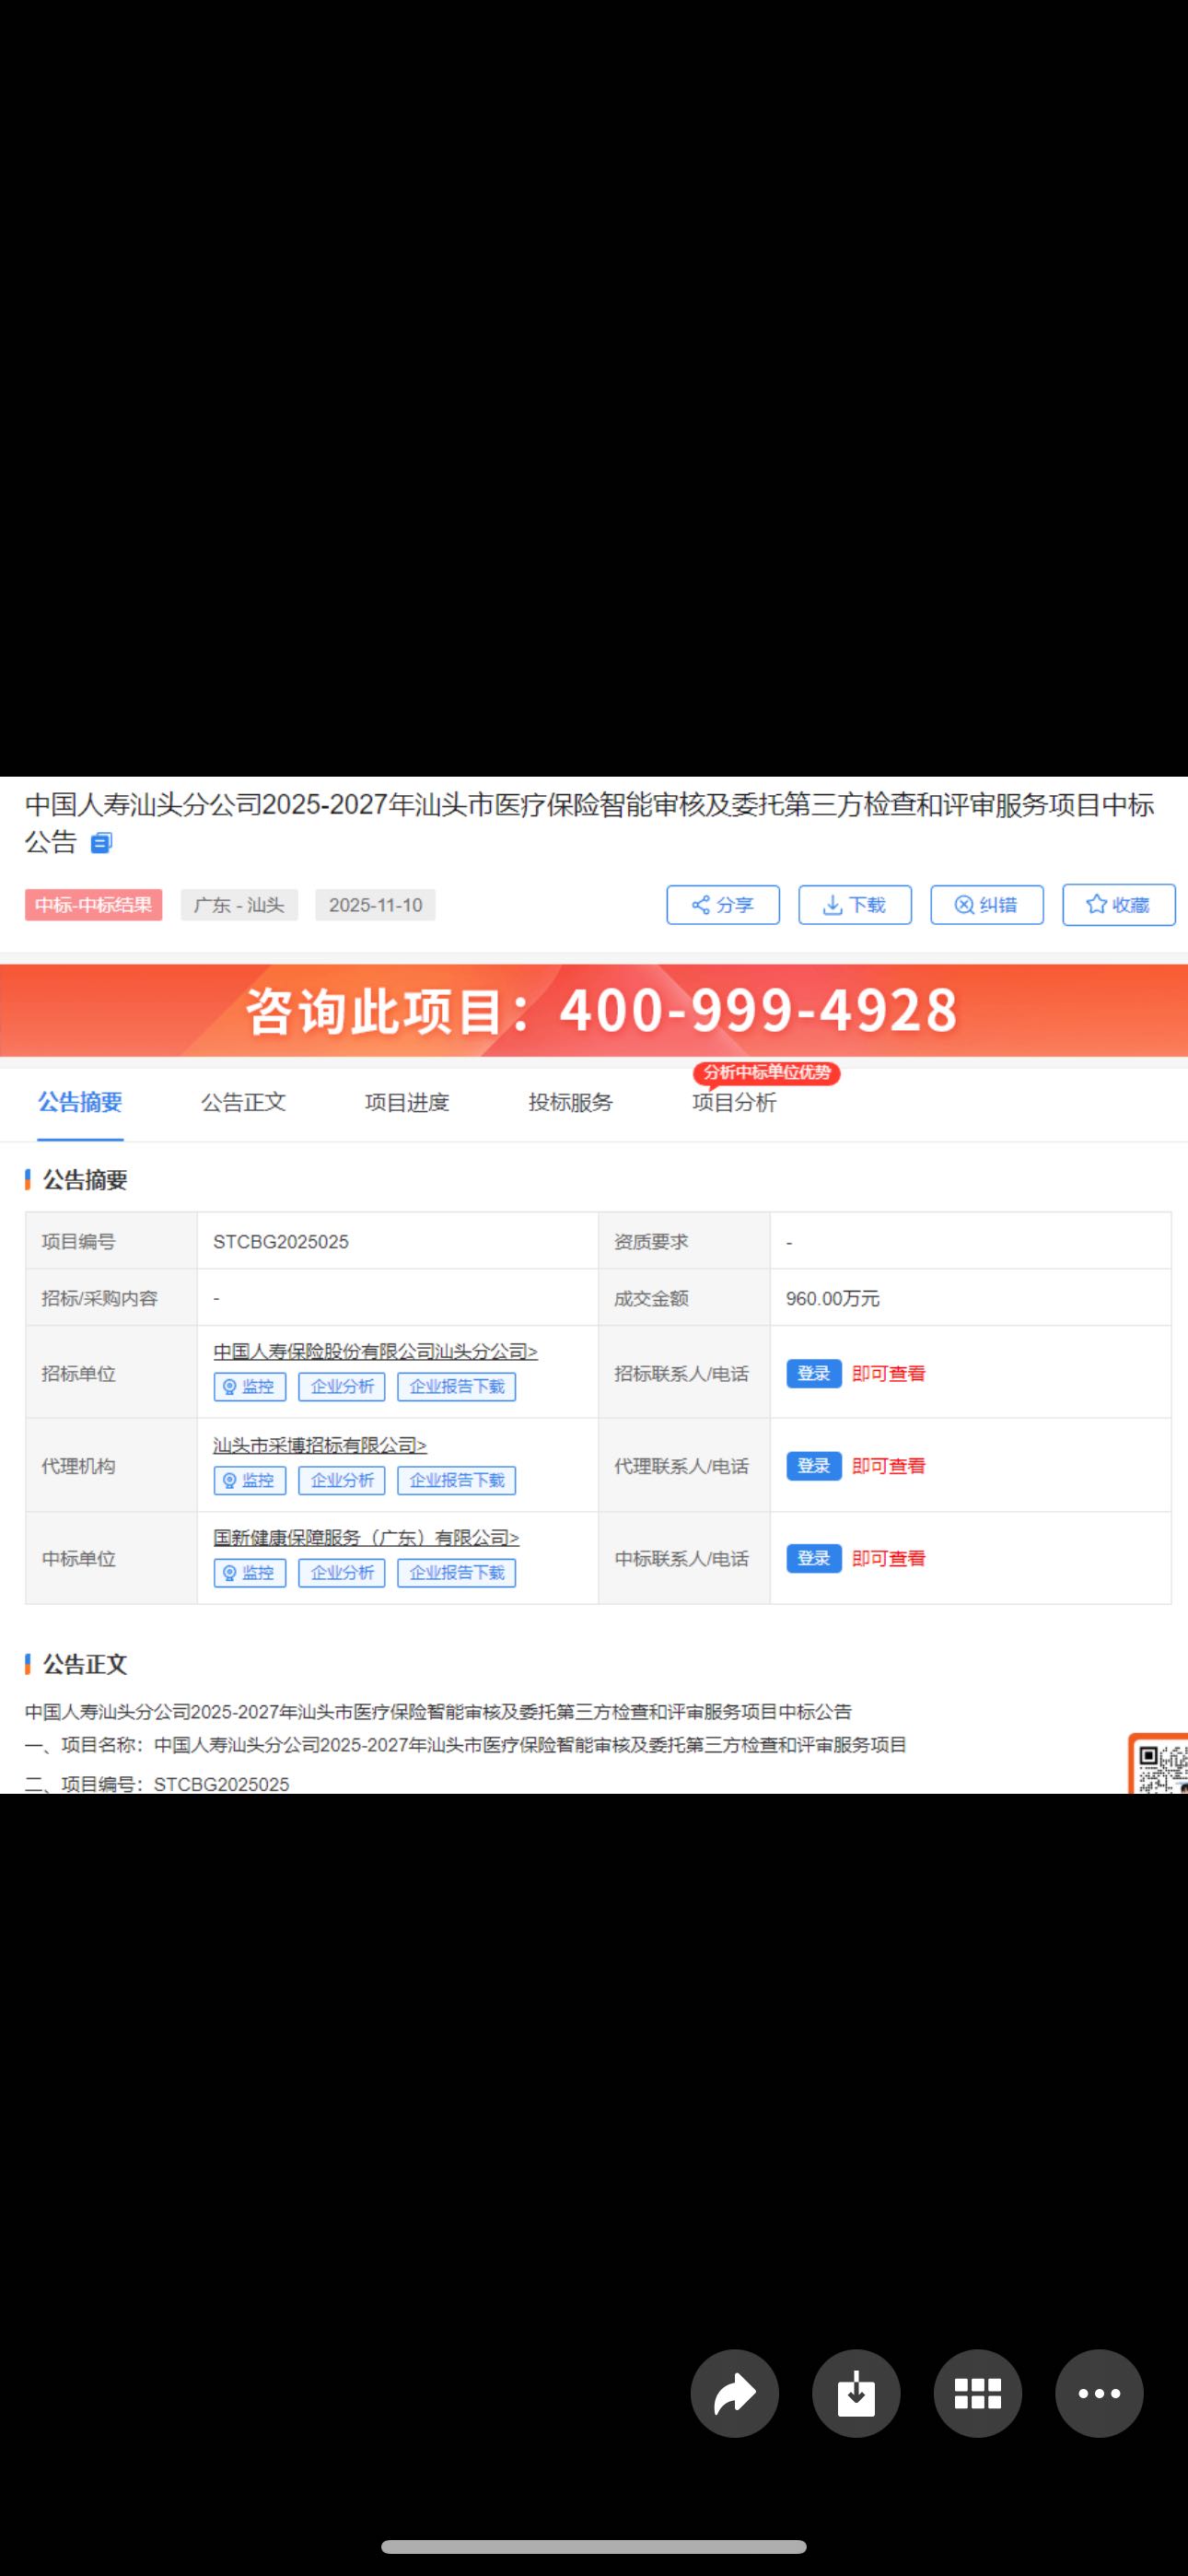This screenshot has width=1188, height=2576.
Task: Click 即可查看 next to 招标联系人/电话
Action: click(889, 1373)
